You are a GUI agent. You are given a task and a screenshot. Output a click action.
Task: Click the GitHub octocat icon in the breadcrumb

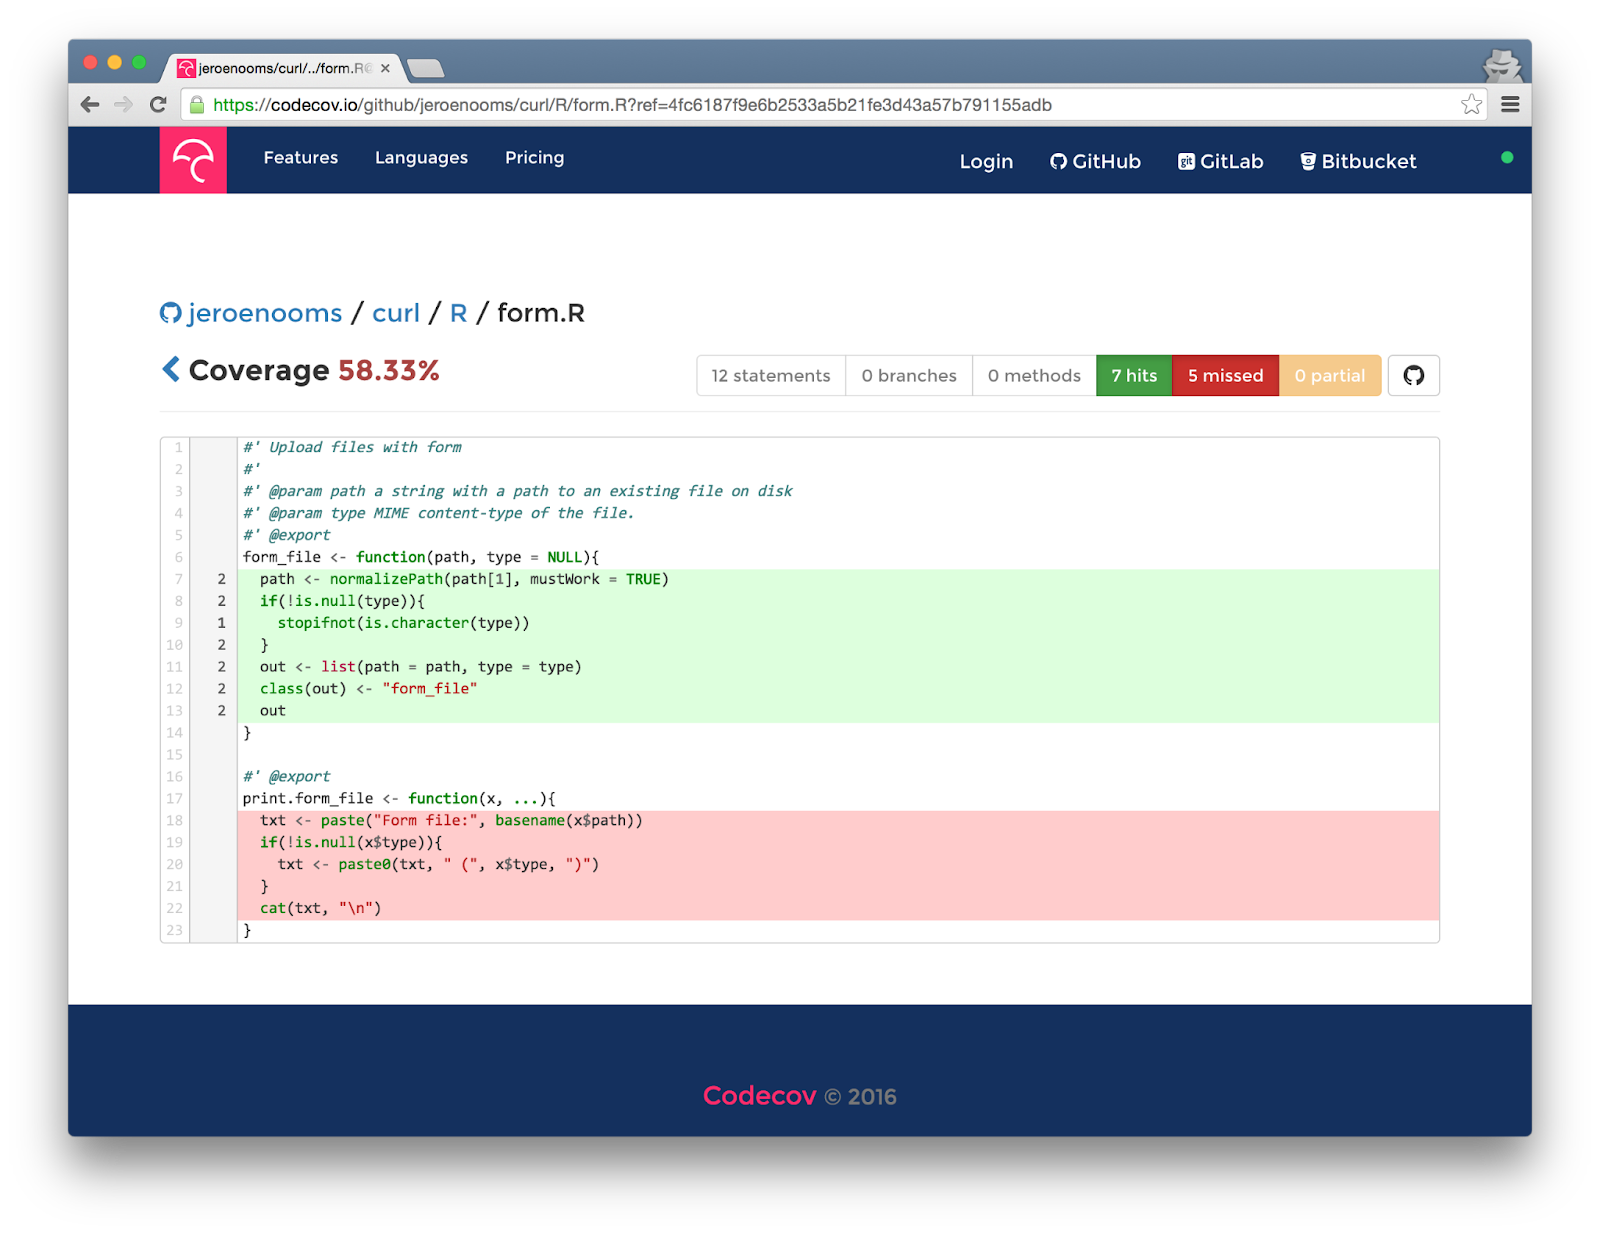(x=169, y=312)
